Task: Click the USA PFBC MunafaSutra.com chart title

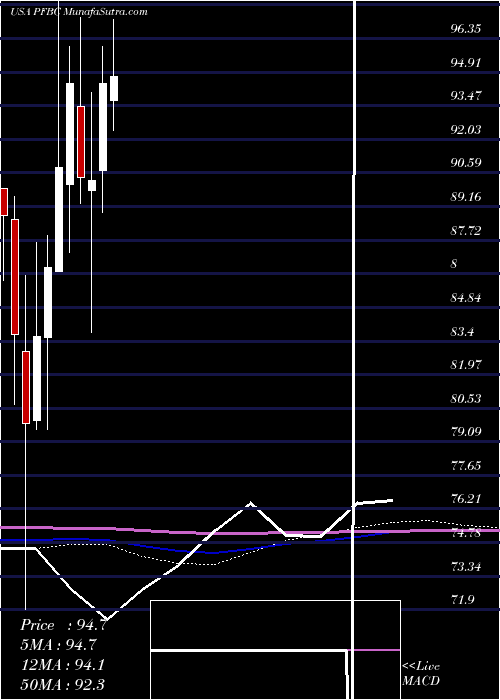Action: point(79,12)
